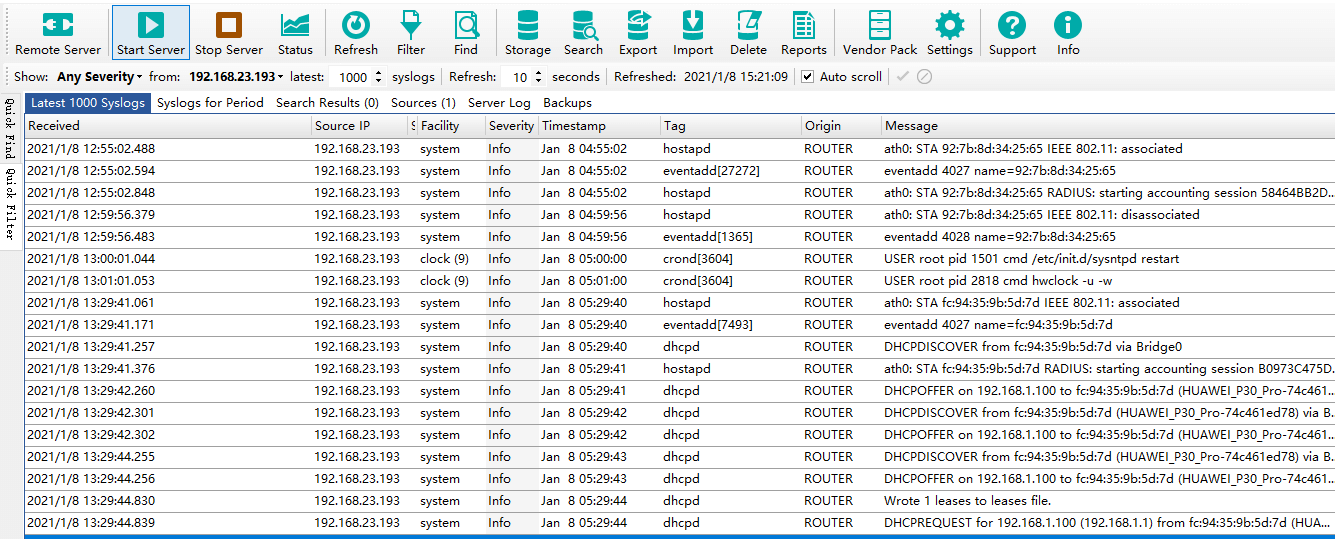Click the Message column header
Image resolution: width=1335 pixels, height=539 pixels.
click(x=911, y=126)
